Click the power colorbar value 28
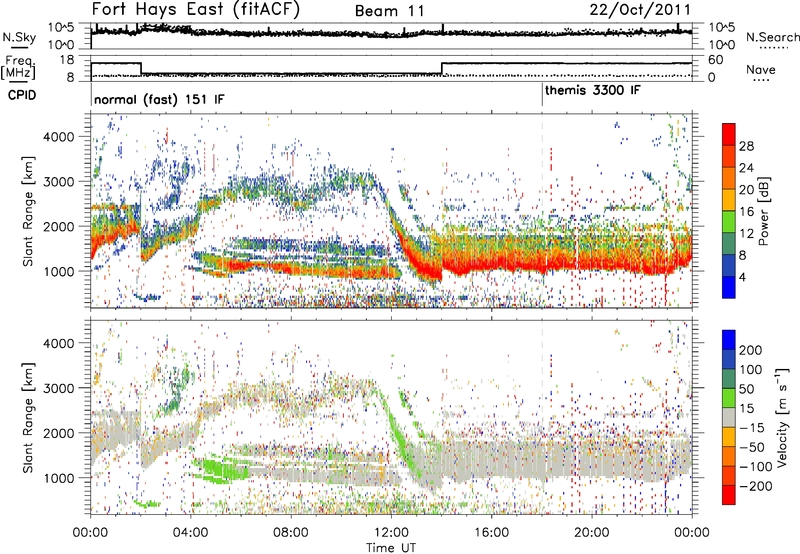The image size is (800, 554). [746, 146]
